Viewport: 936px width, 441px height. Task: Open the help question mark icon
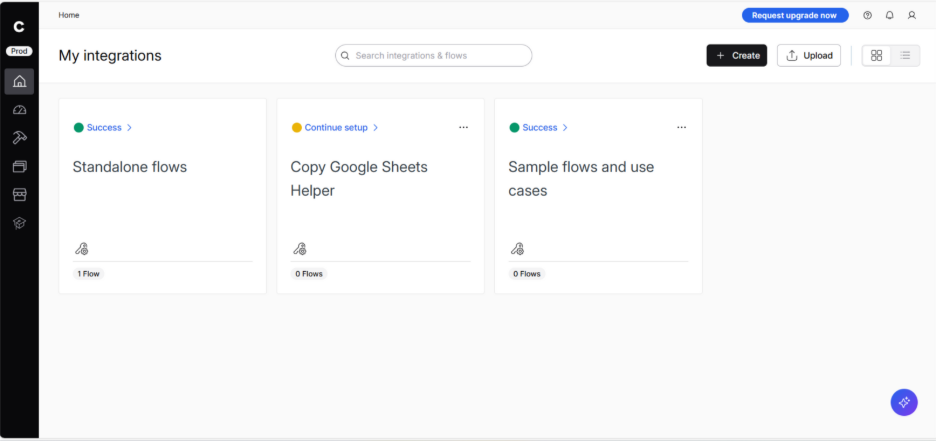click(x=867, y=15)
